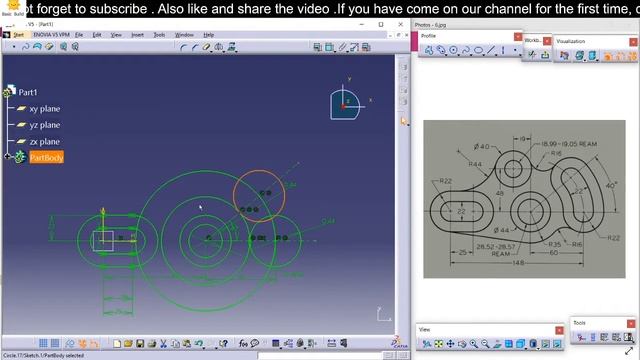
Task: Click the Rotate icon in View toolbar
Action: click(x=462, y=344)
